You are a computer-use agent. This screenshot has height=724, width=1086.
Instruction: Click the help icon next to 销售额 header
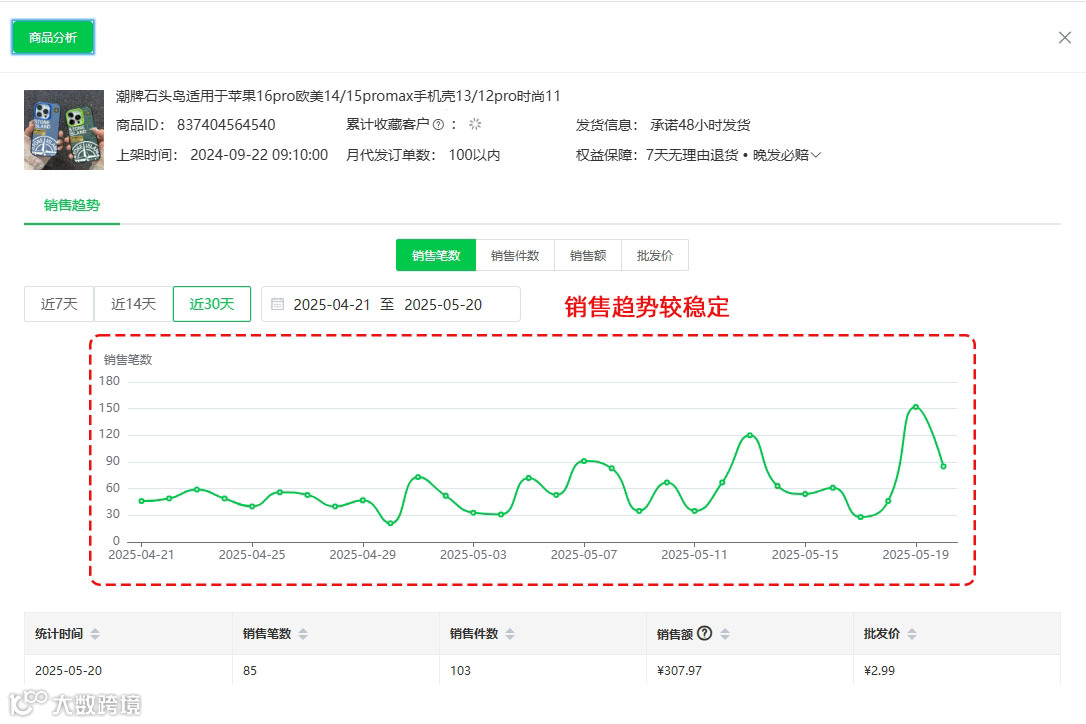coord(704,633)
